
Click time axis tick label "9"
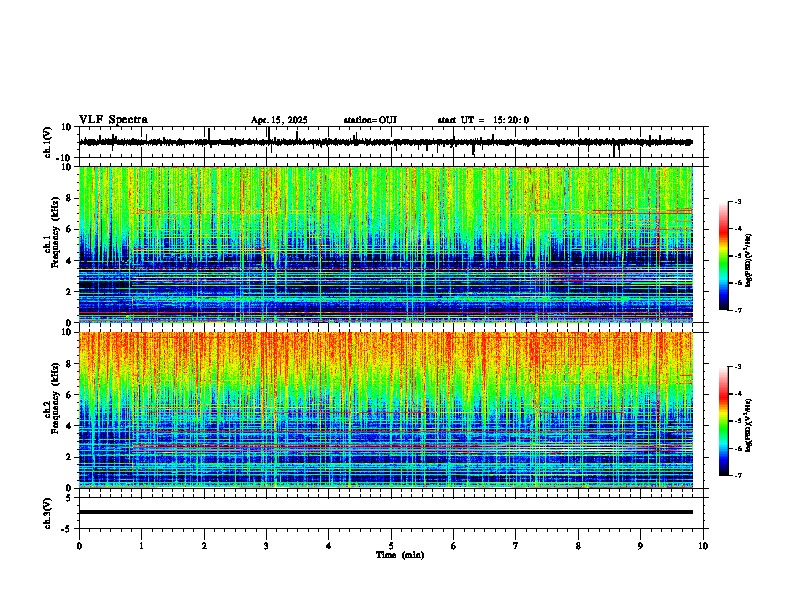click(x=640, y=546)
